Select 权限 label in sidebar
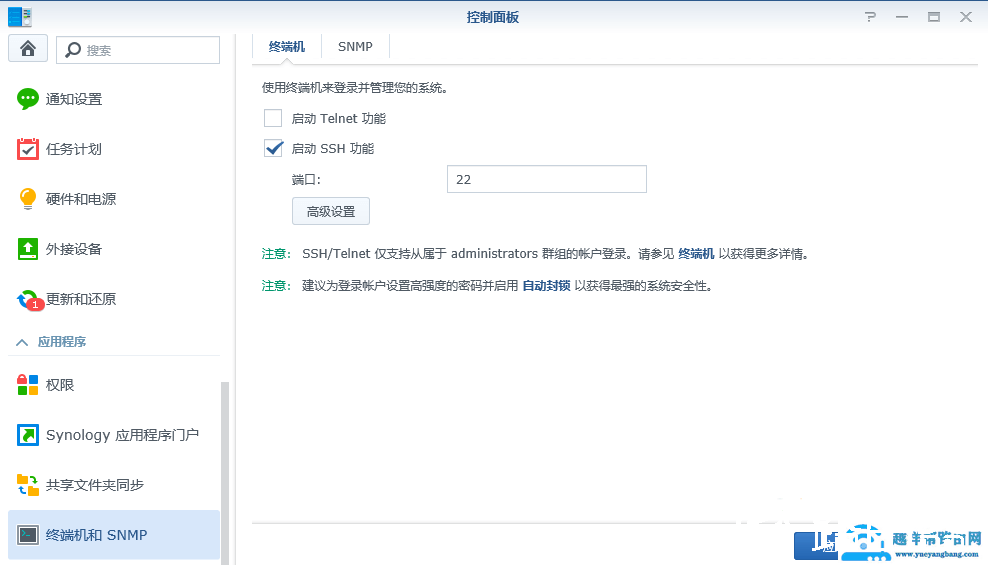 point(60,384)
